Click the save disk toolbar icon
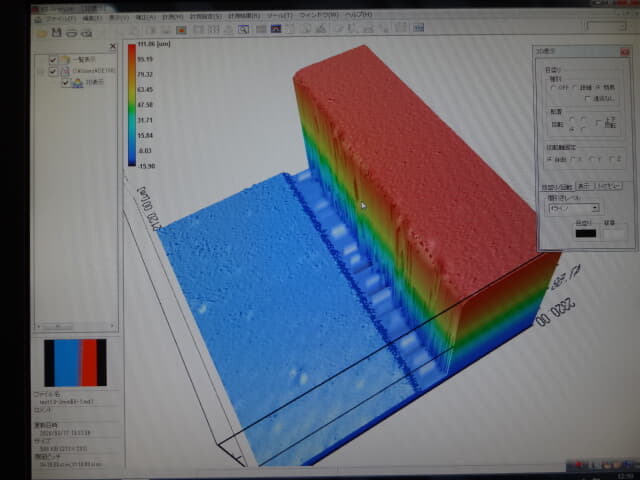Image resolution: width=640 pixels, height=480 pixels. [x=58, y=31]
